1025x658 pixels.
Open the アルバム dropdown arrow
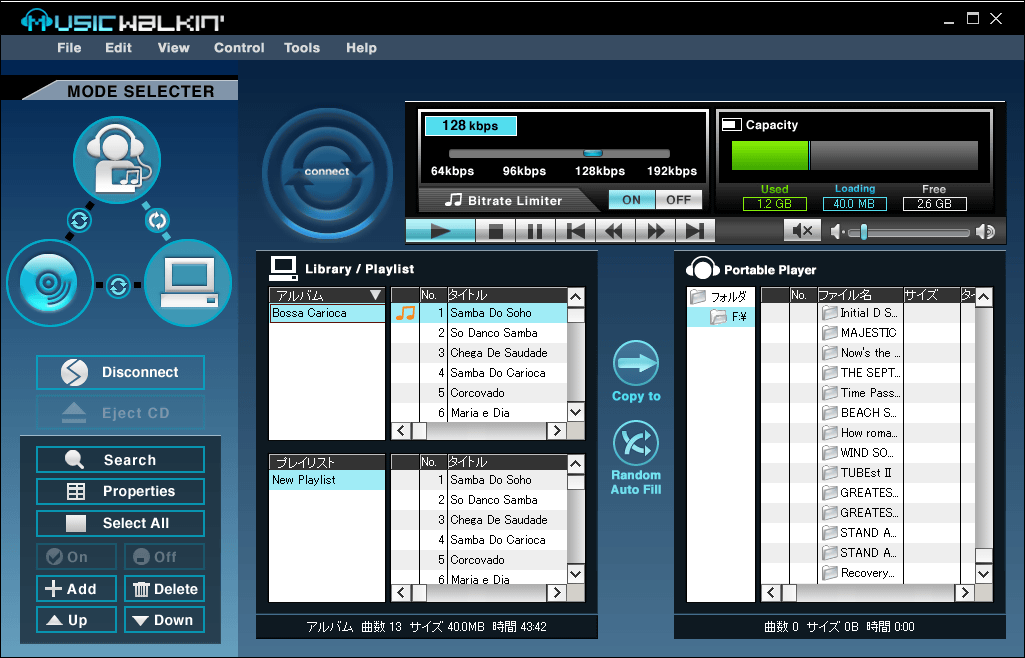(x=375, y=295)
